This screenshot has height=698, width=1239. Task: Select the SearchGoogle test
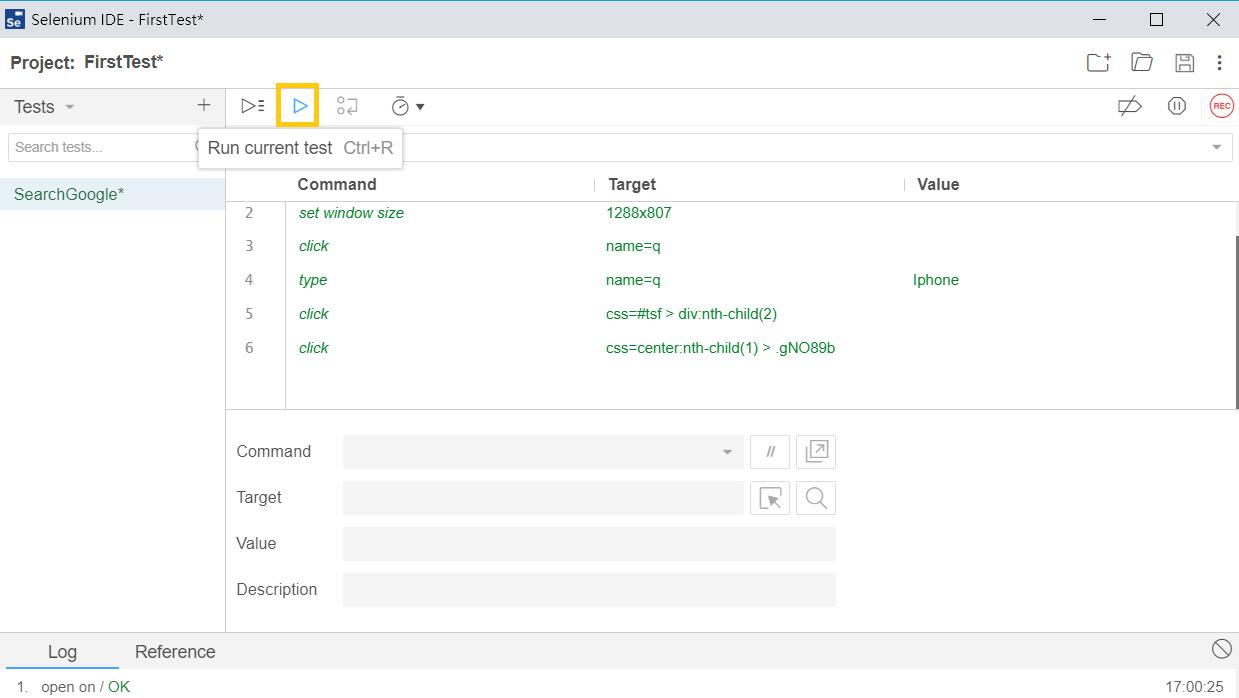click(x=112, y=194)
